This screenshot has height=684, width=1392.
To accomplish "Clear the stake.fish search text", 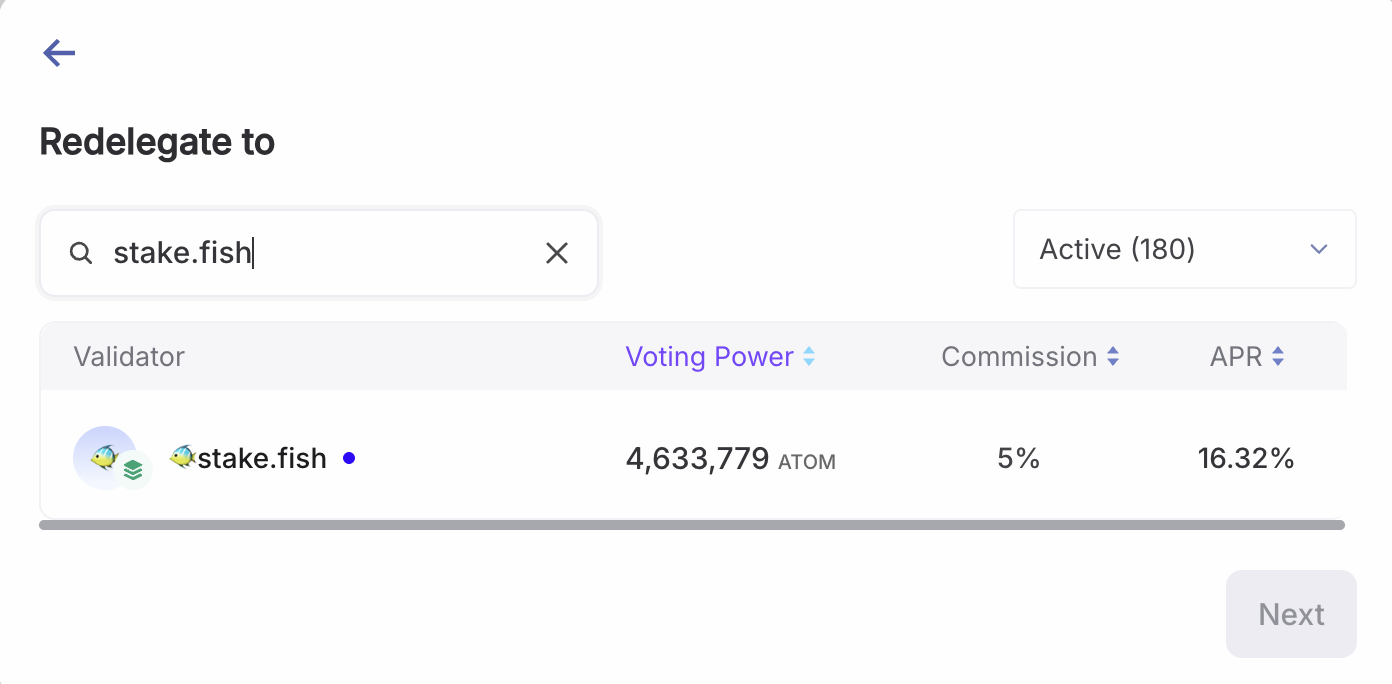I will 557,253.
